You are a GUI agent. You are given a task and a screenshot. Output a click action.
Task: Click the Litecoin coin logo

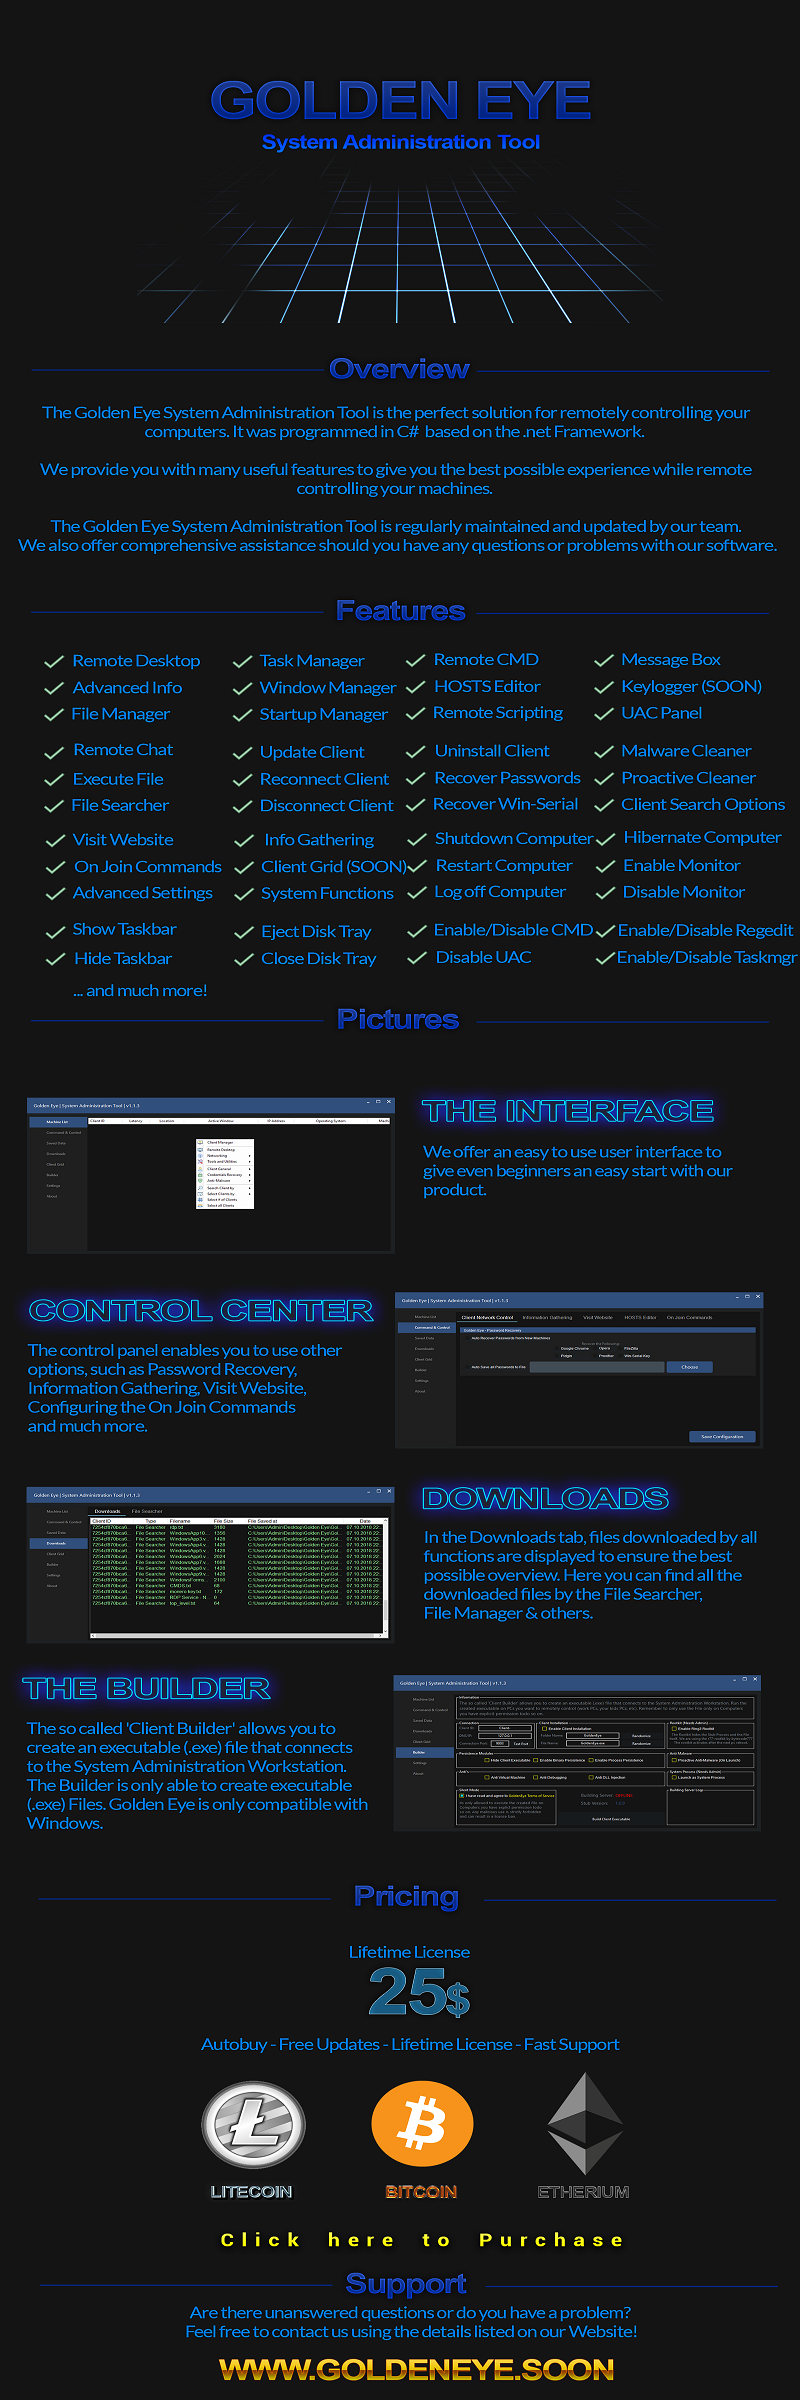253,2124
